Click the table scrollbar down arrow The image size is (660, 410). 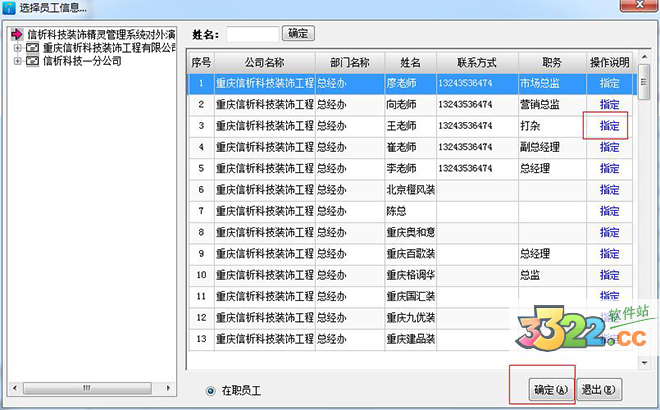tap(644, 362)
